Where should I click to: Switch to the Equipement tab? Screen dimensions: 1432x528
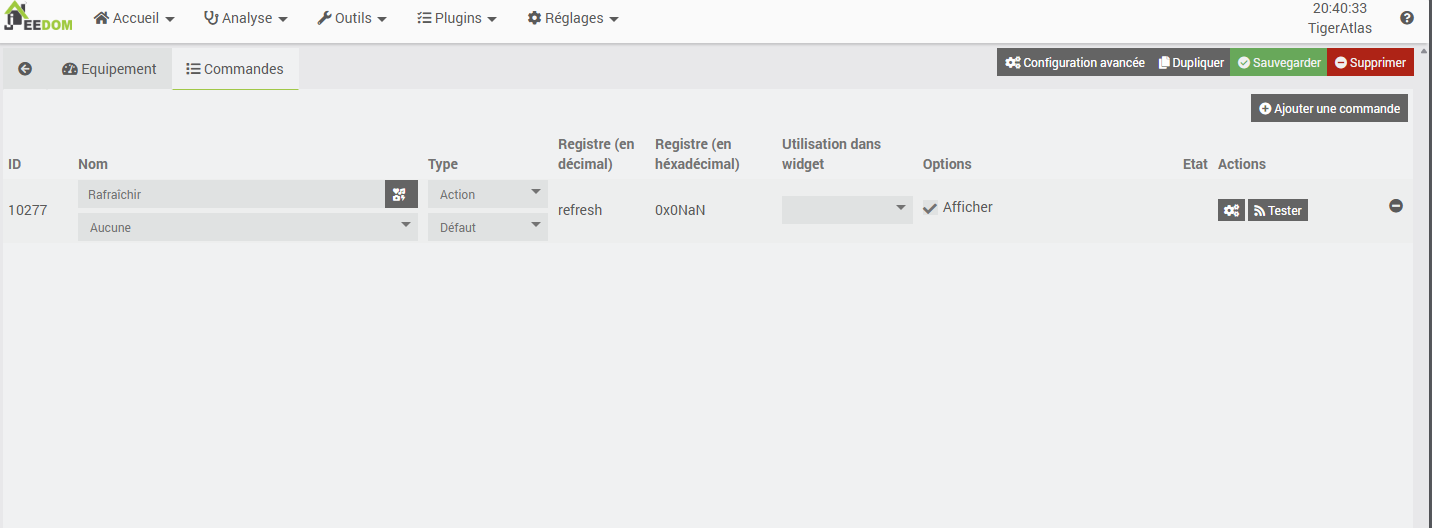point(110,69)
